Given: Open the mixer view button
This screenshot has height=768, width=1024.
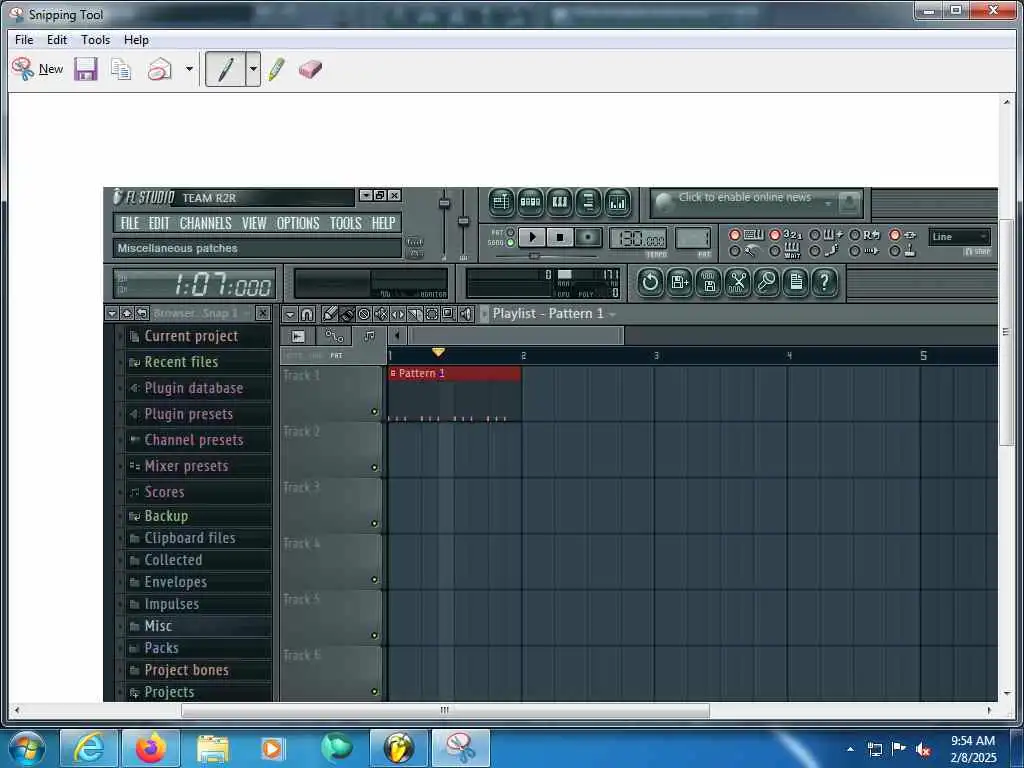Looking at the screenshot, I should tap(617, 202).
